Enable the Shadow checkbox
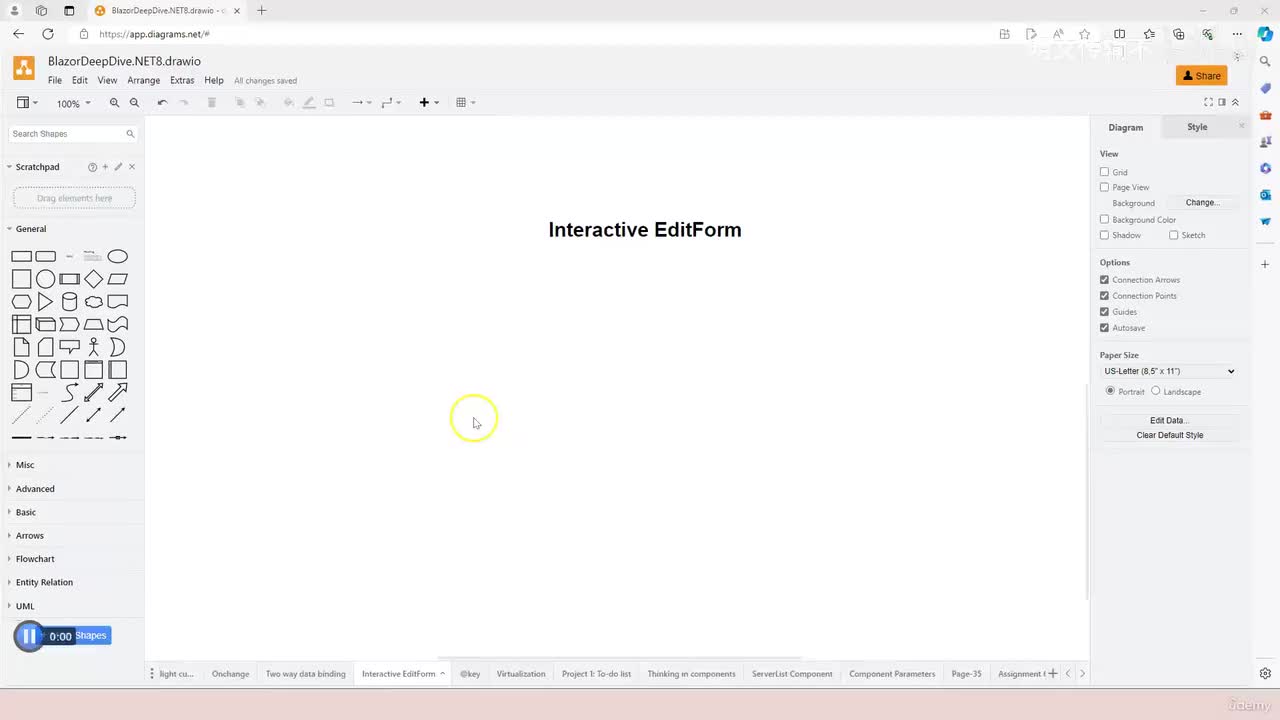The width and height of the screenshot is (1280, 720). pos(1104,235)
